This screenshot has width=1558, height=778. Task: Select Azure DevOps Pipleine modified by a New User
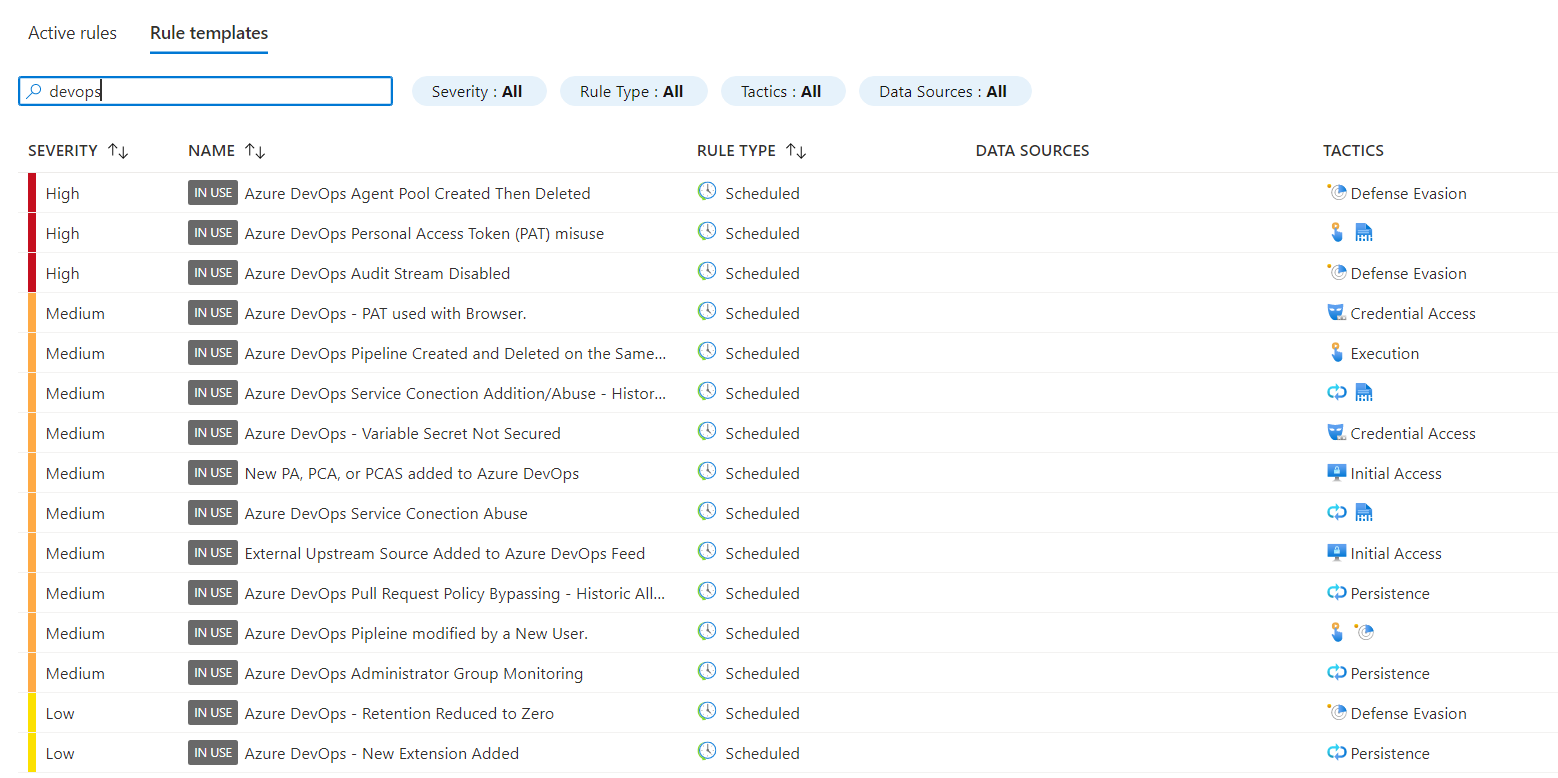click(416, 633)
